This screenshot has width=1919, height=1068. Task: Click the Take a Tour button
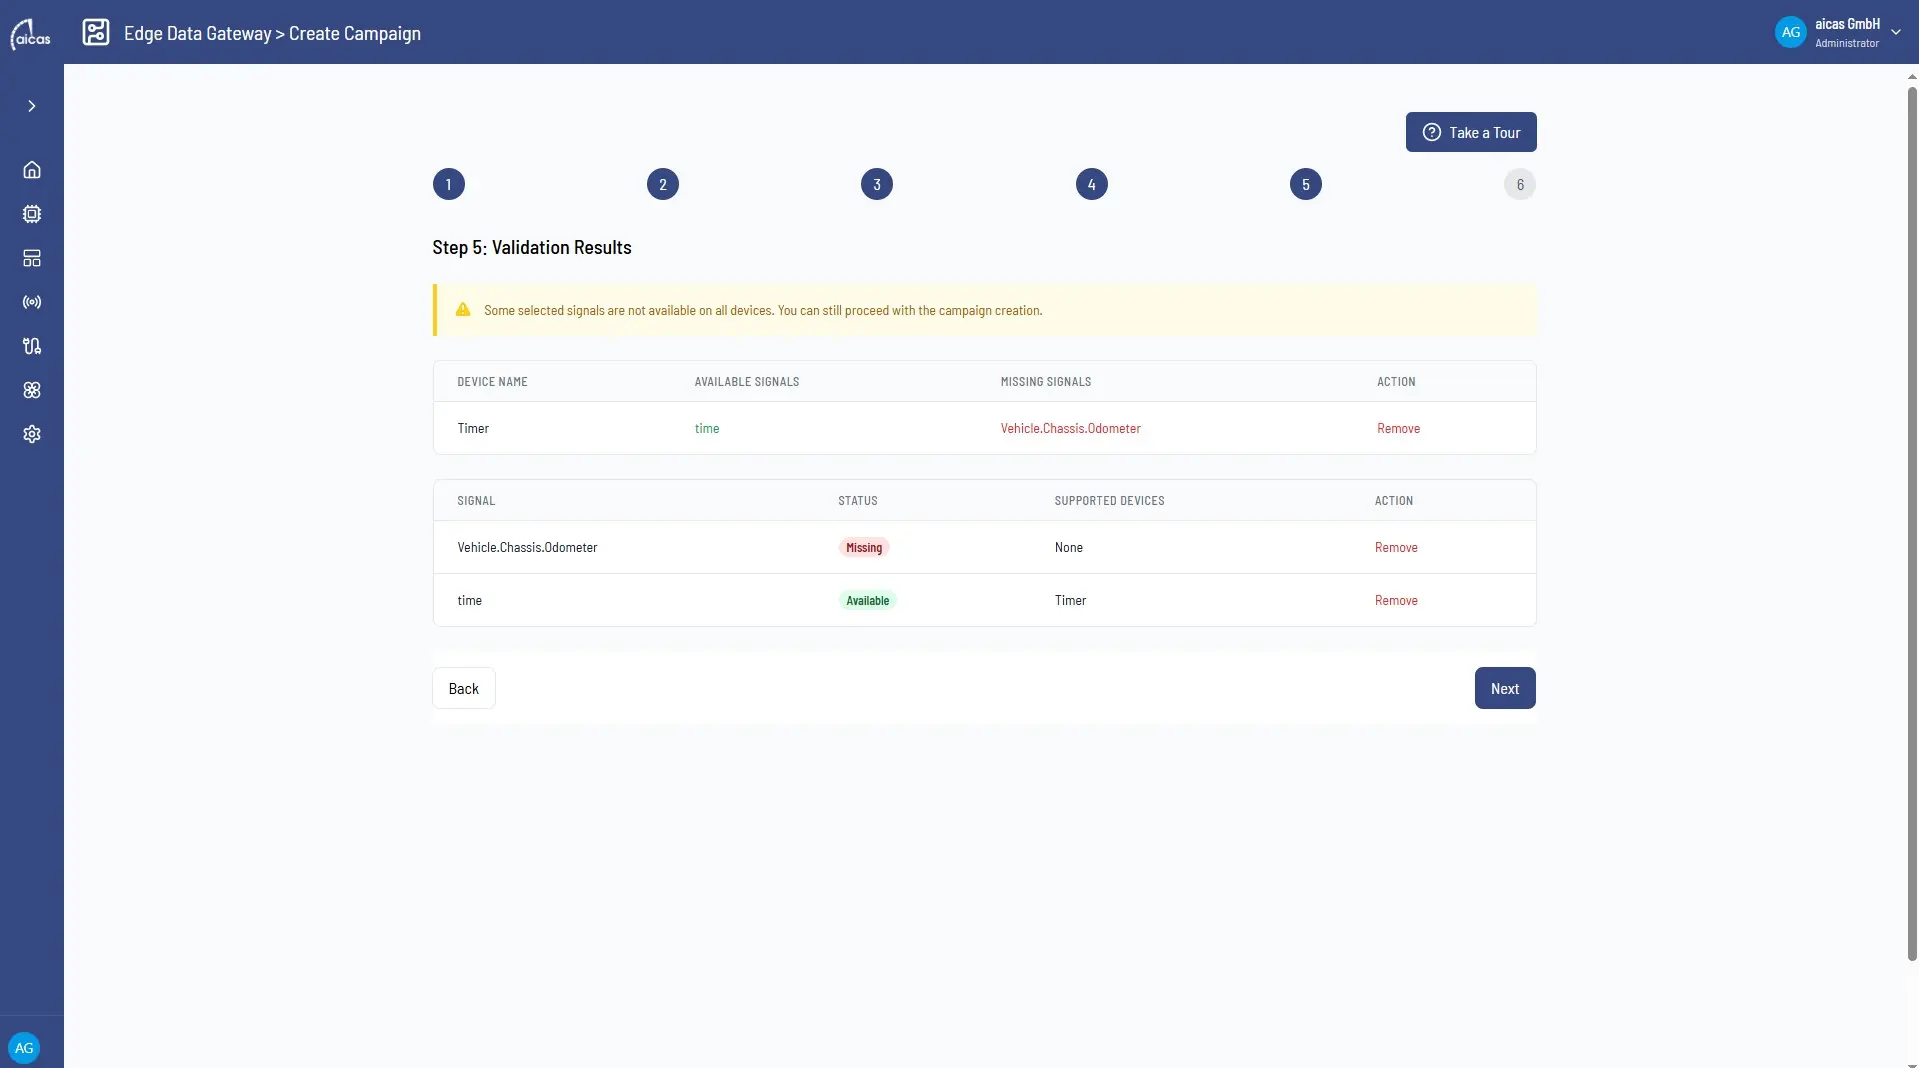(x=1471, y=132)
